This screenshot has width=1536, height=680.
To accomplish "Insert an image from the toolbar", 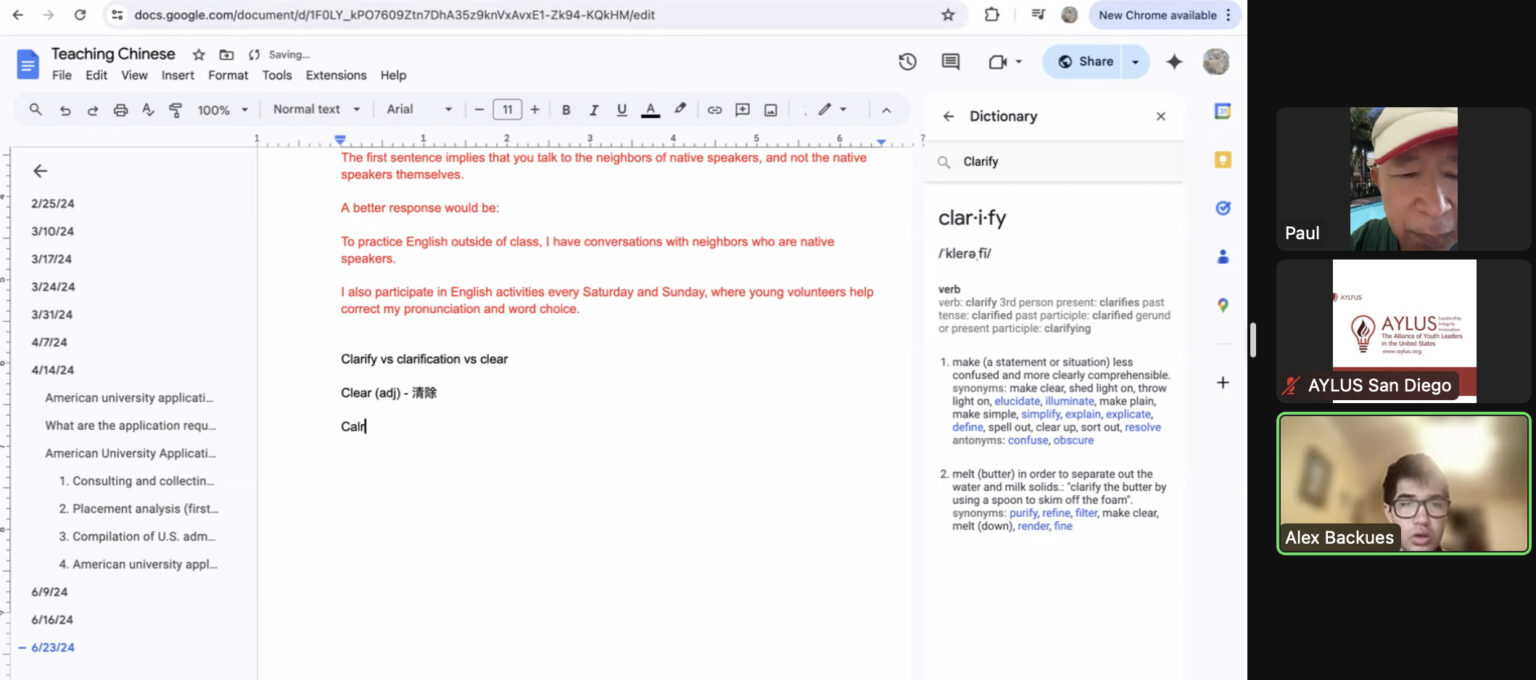I will pyautogui.click(x=771, y=110).
